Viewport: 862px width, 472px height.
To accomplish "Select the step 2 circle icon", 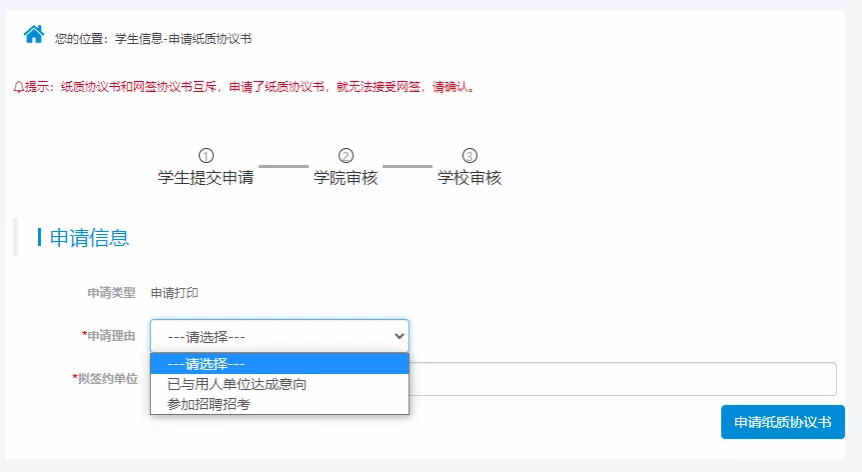I will coord(346,155).
